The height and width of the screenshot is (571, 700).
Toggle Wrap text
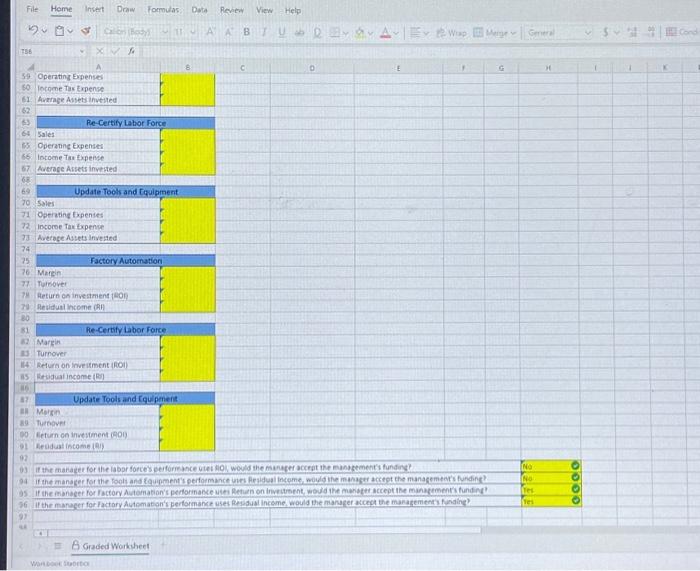click(452, 33)
